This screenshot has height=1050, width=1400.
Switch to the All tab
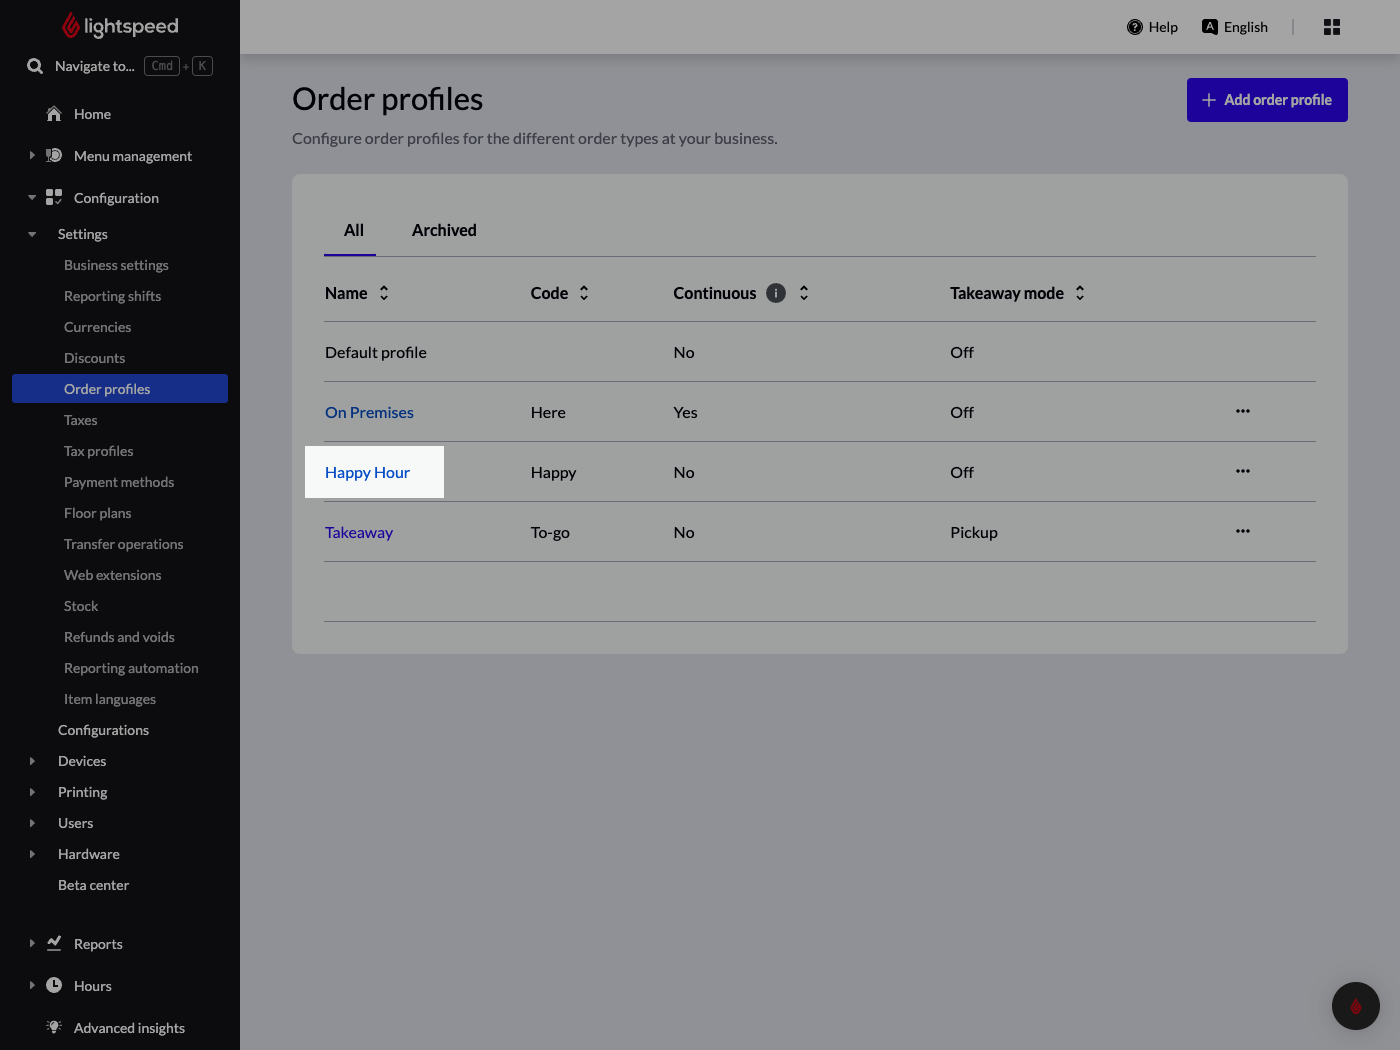coord(354,230)
